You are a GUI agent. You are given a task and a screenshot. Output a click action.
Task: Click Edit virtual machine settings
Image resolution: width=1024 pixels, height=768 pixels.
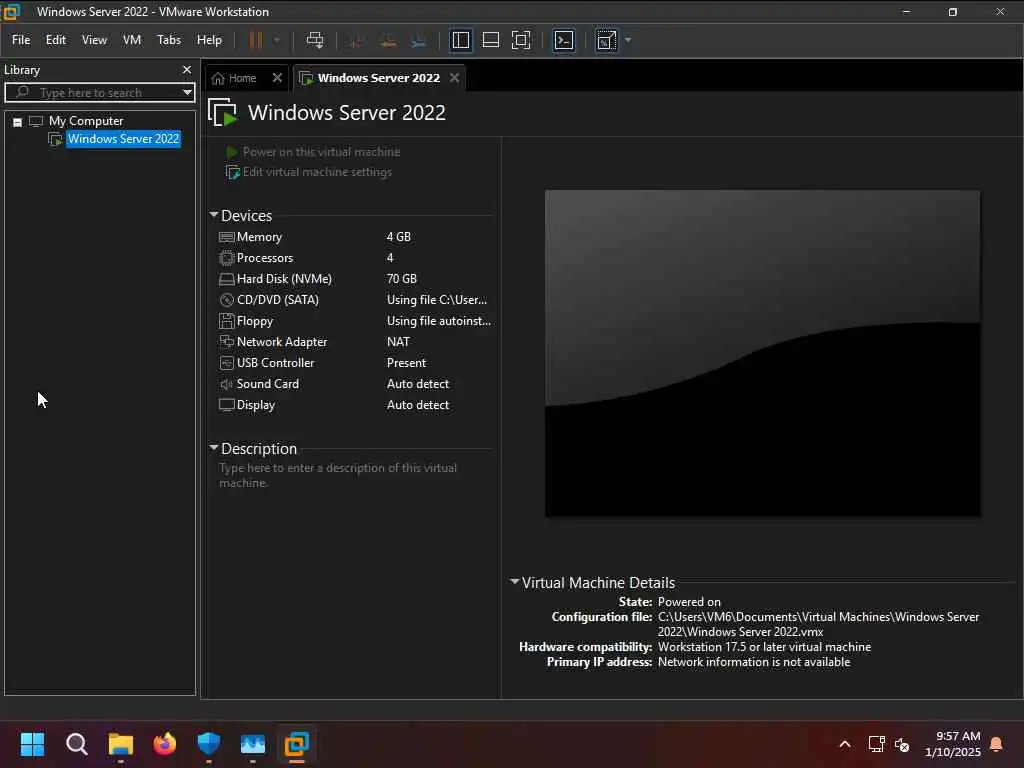click(317, 172)
